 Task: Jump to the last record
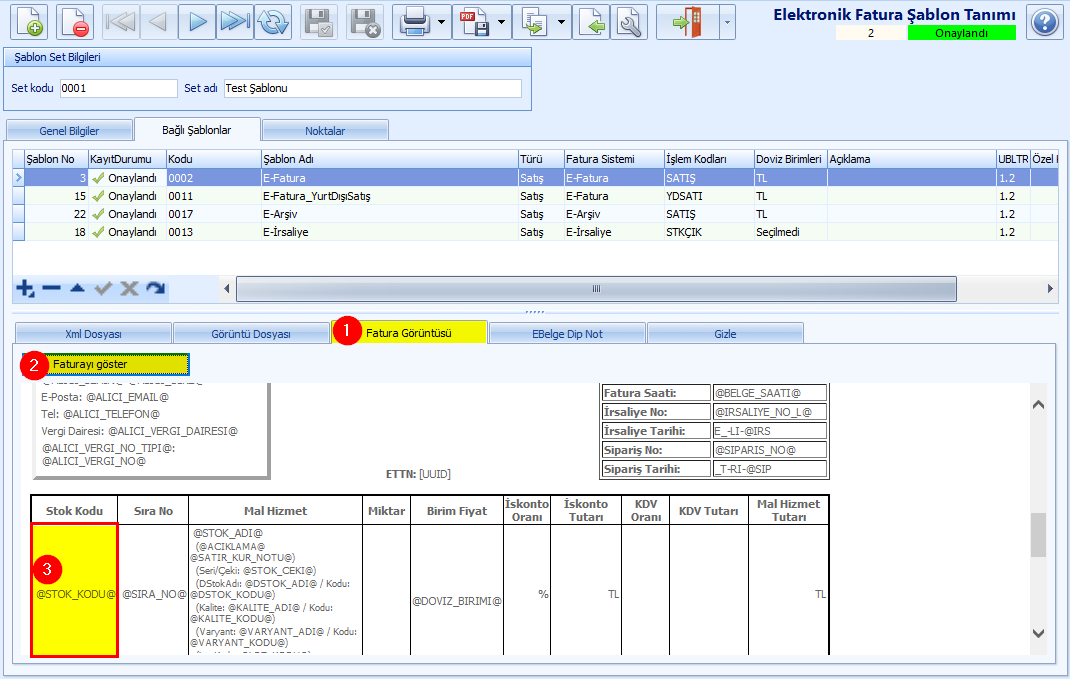coord(235,22)
